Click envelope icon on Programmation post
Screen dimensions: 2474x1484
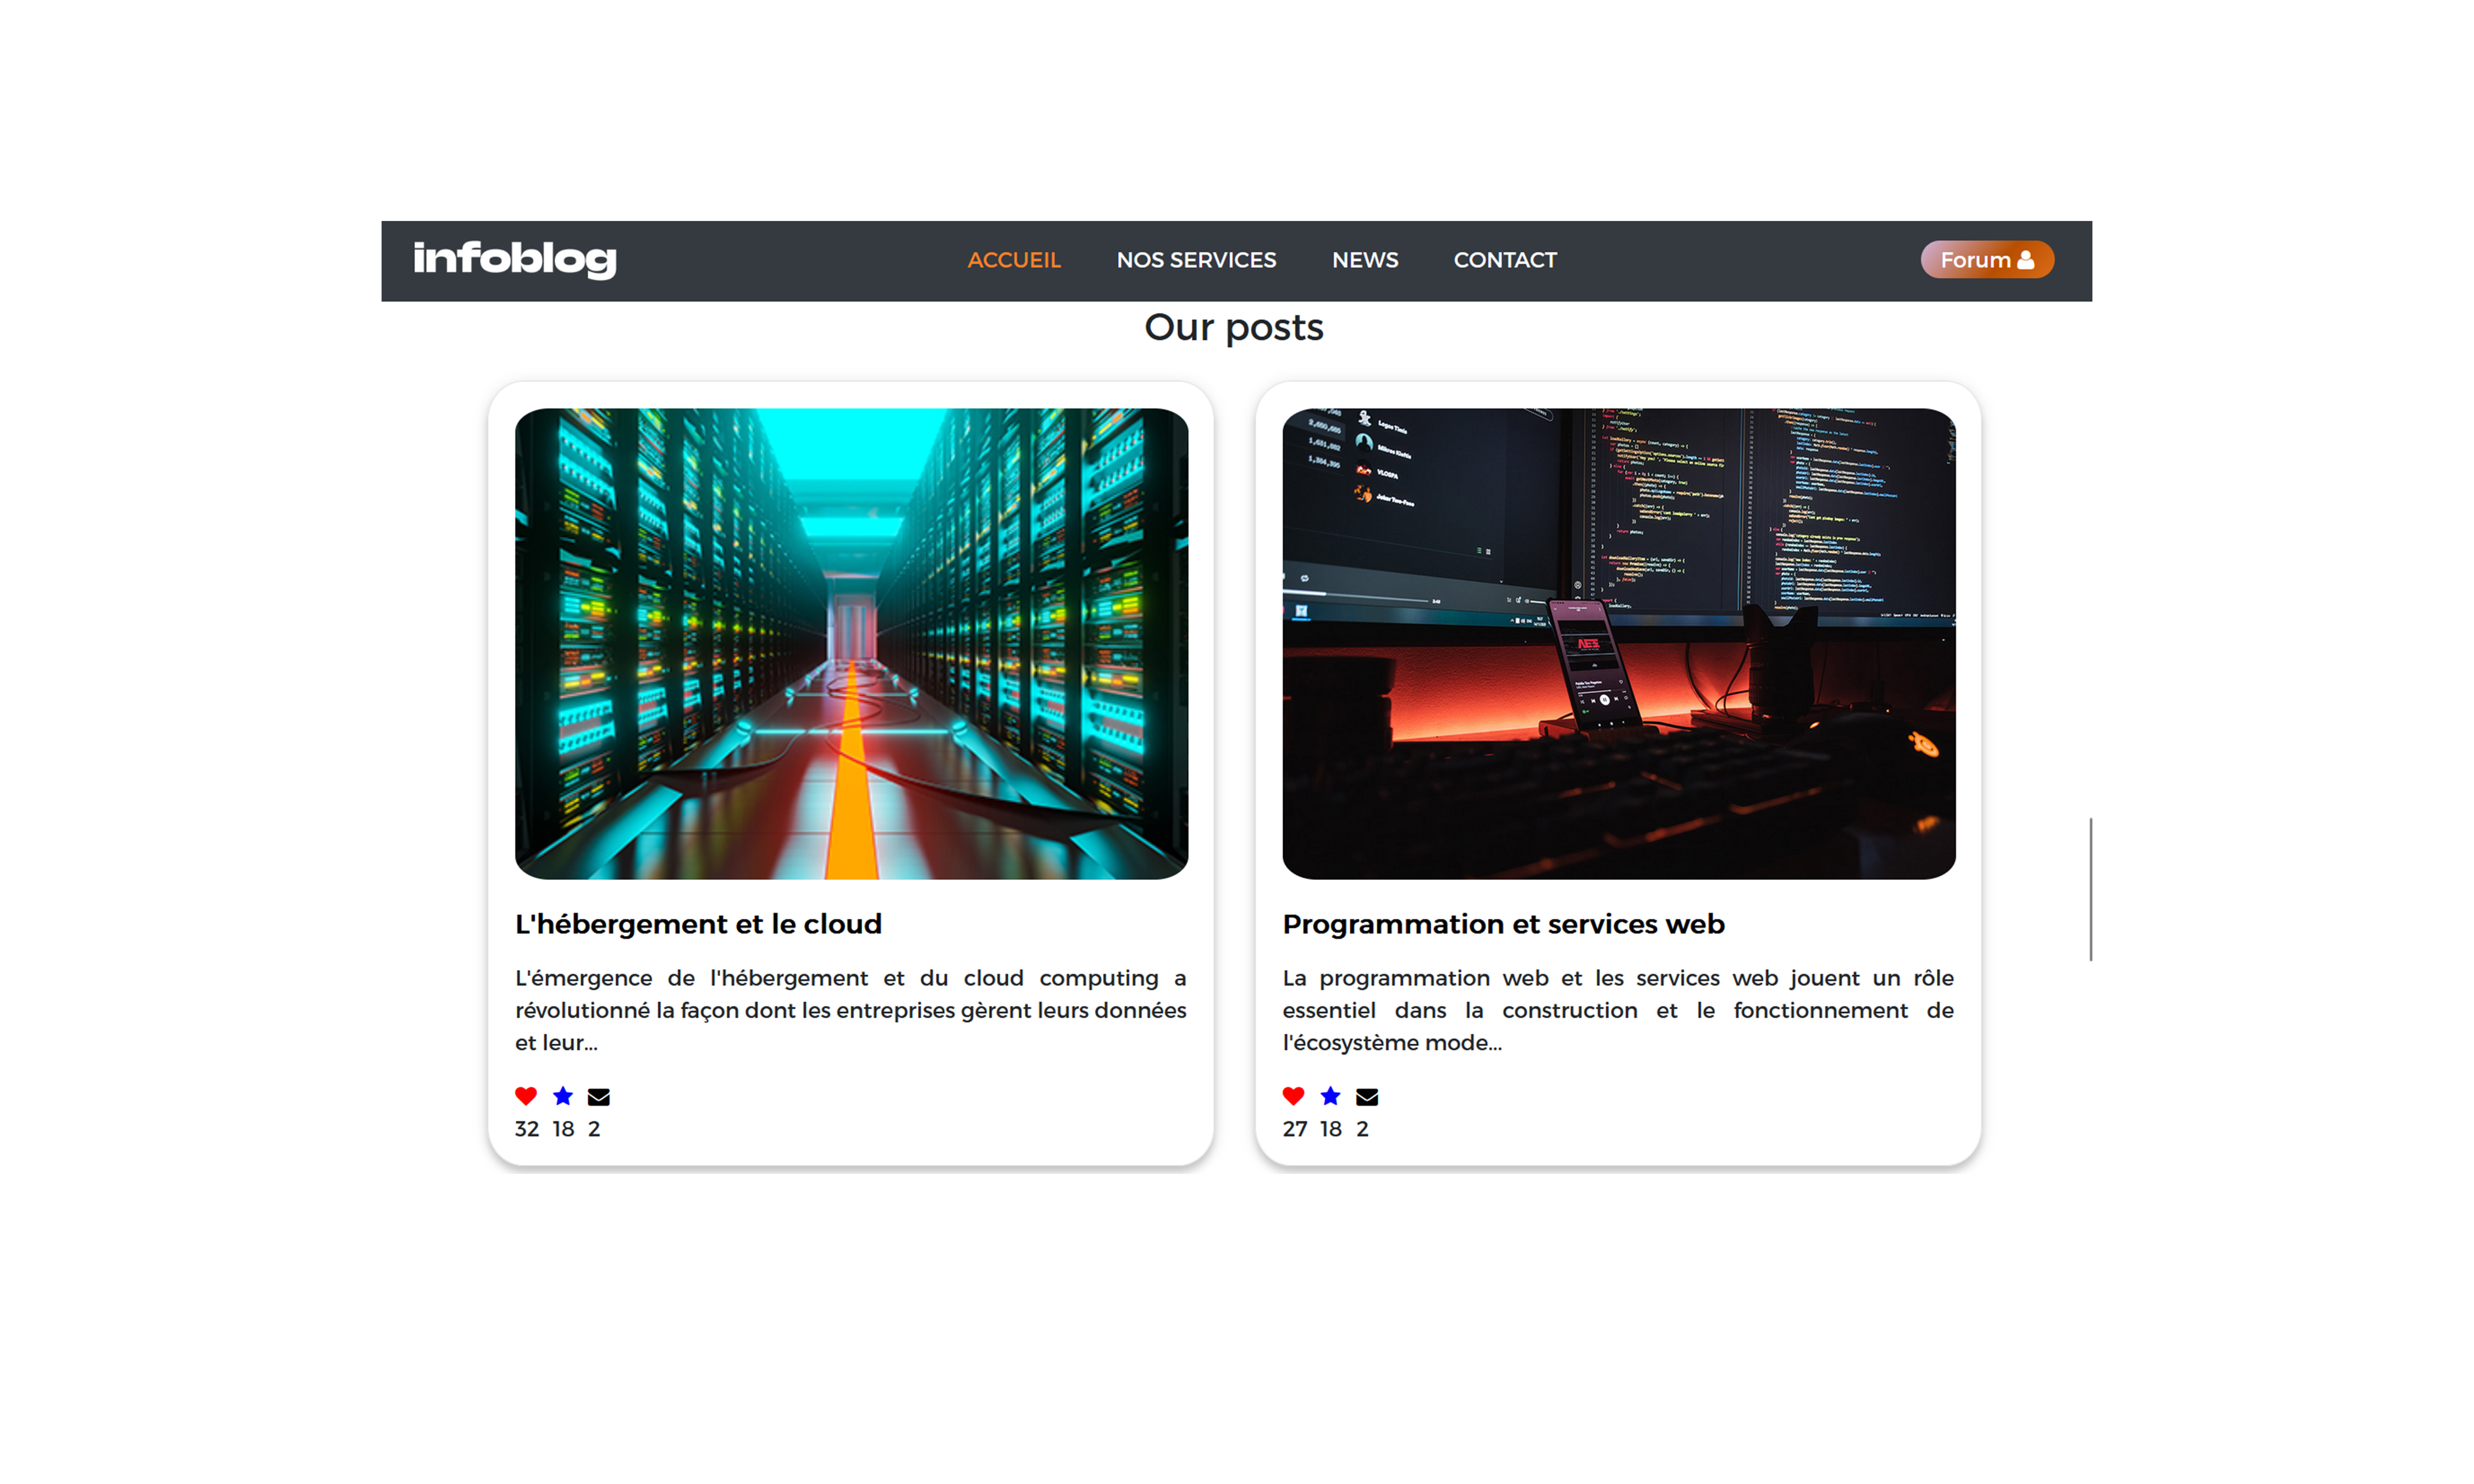tap(1366, 1097)
